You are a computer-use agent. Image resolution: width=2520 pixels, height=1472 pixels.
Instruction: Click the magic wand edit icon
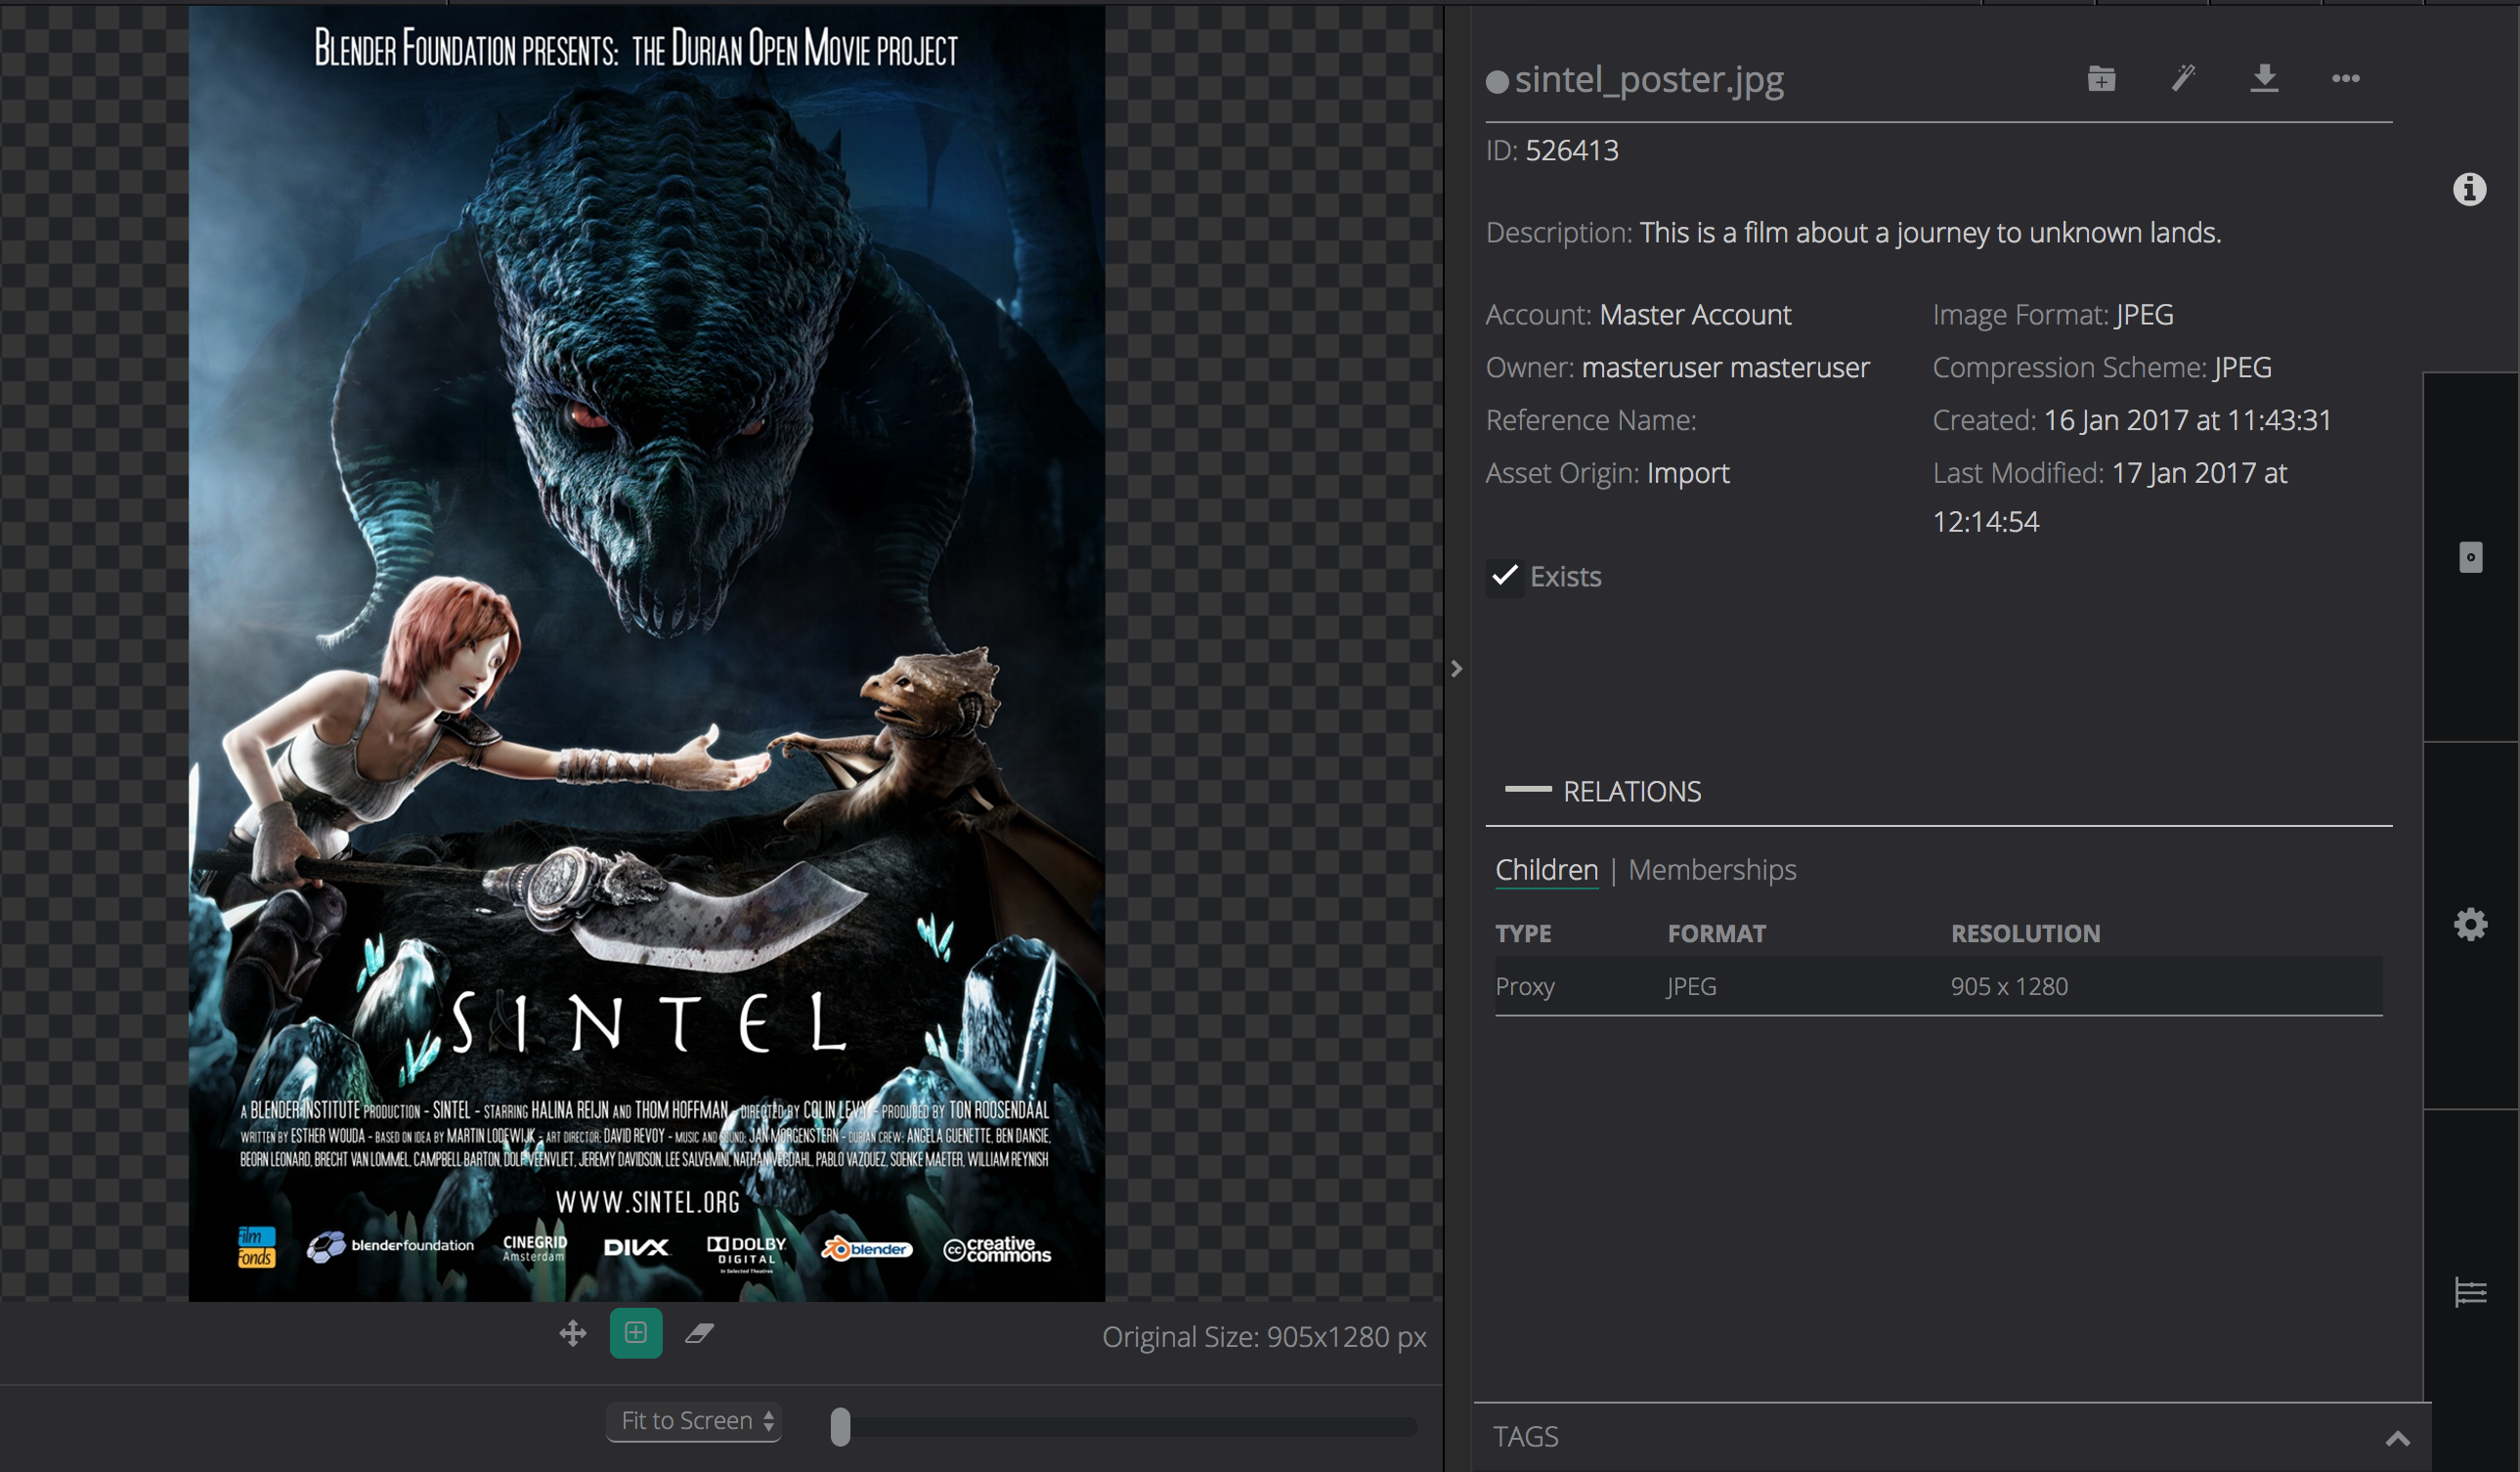coord(2183,78)
